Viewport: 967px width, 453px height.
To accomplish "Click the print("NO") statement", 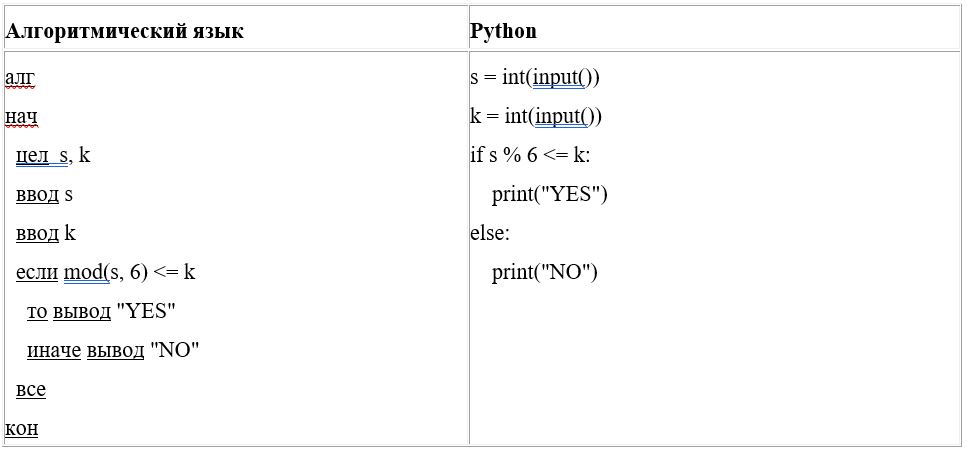I will pyautogui.click(x=545, y=273).
